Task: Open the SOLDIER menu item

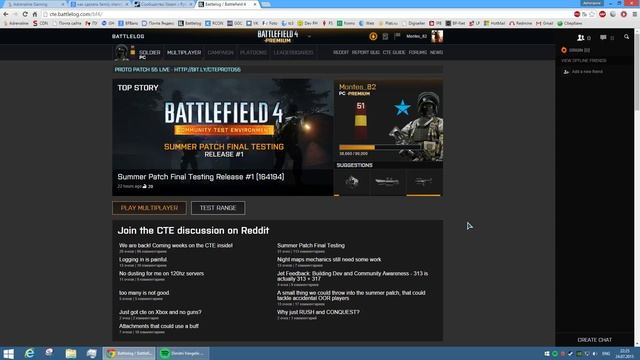Action: click(150, 53)
